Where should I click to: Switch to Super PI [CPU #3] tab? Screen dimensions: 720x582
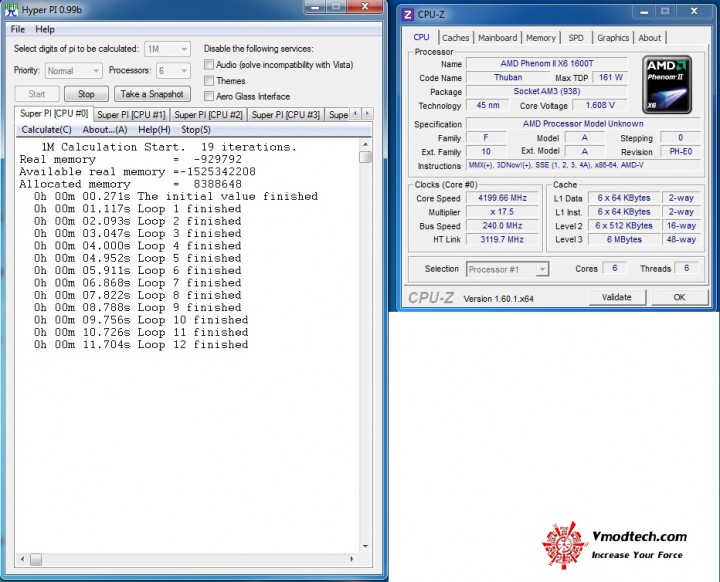tap(286, 115)
